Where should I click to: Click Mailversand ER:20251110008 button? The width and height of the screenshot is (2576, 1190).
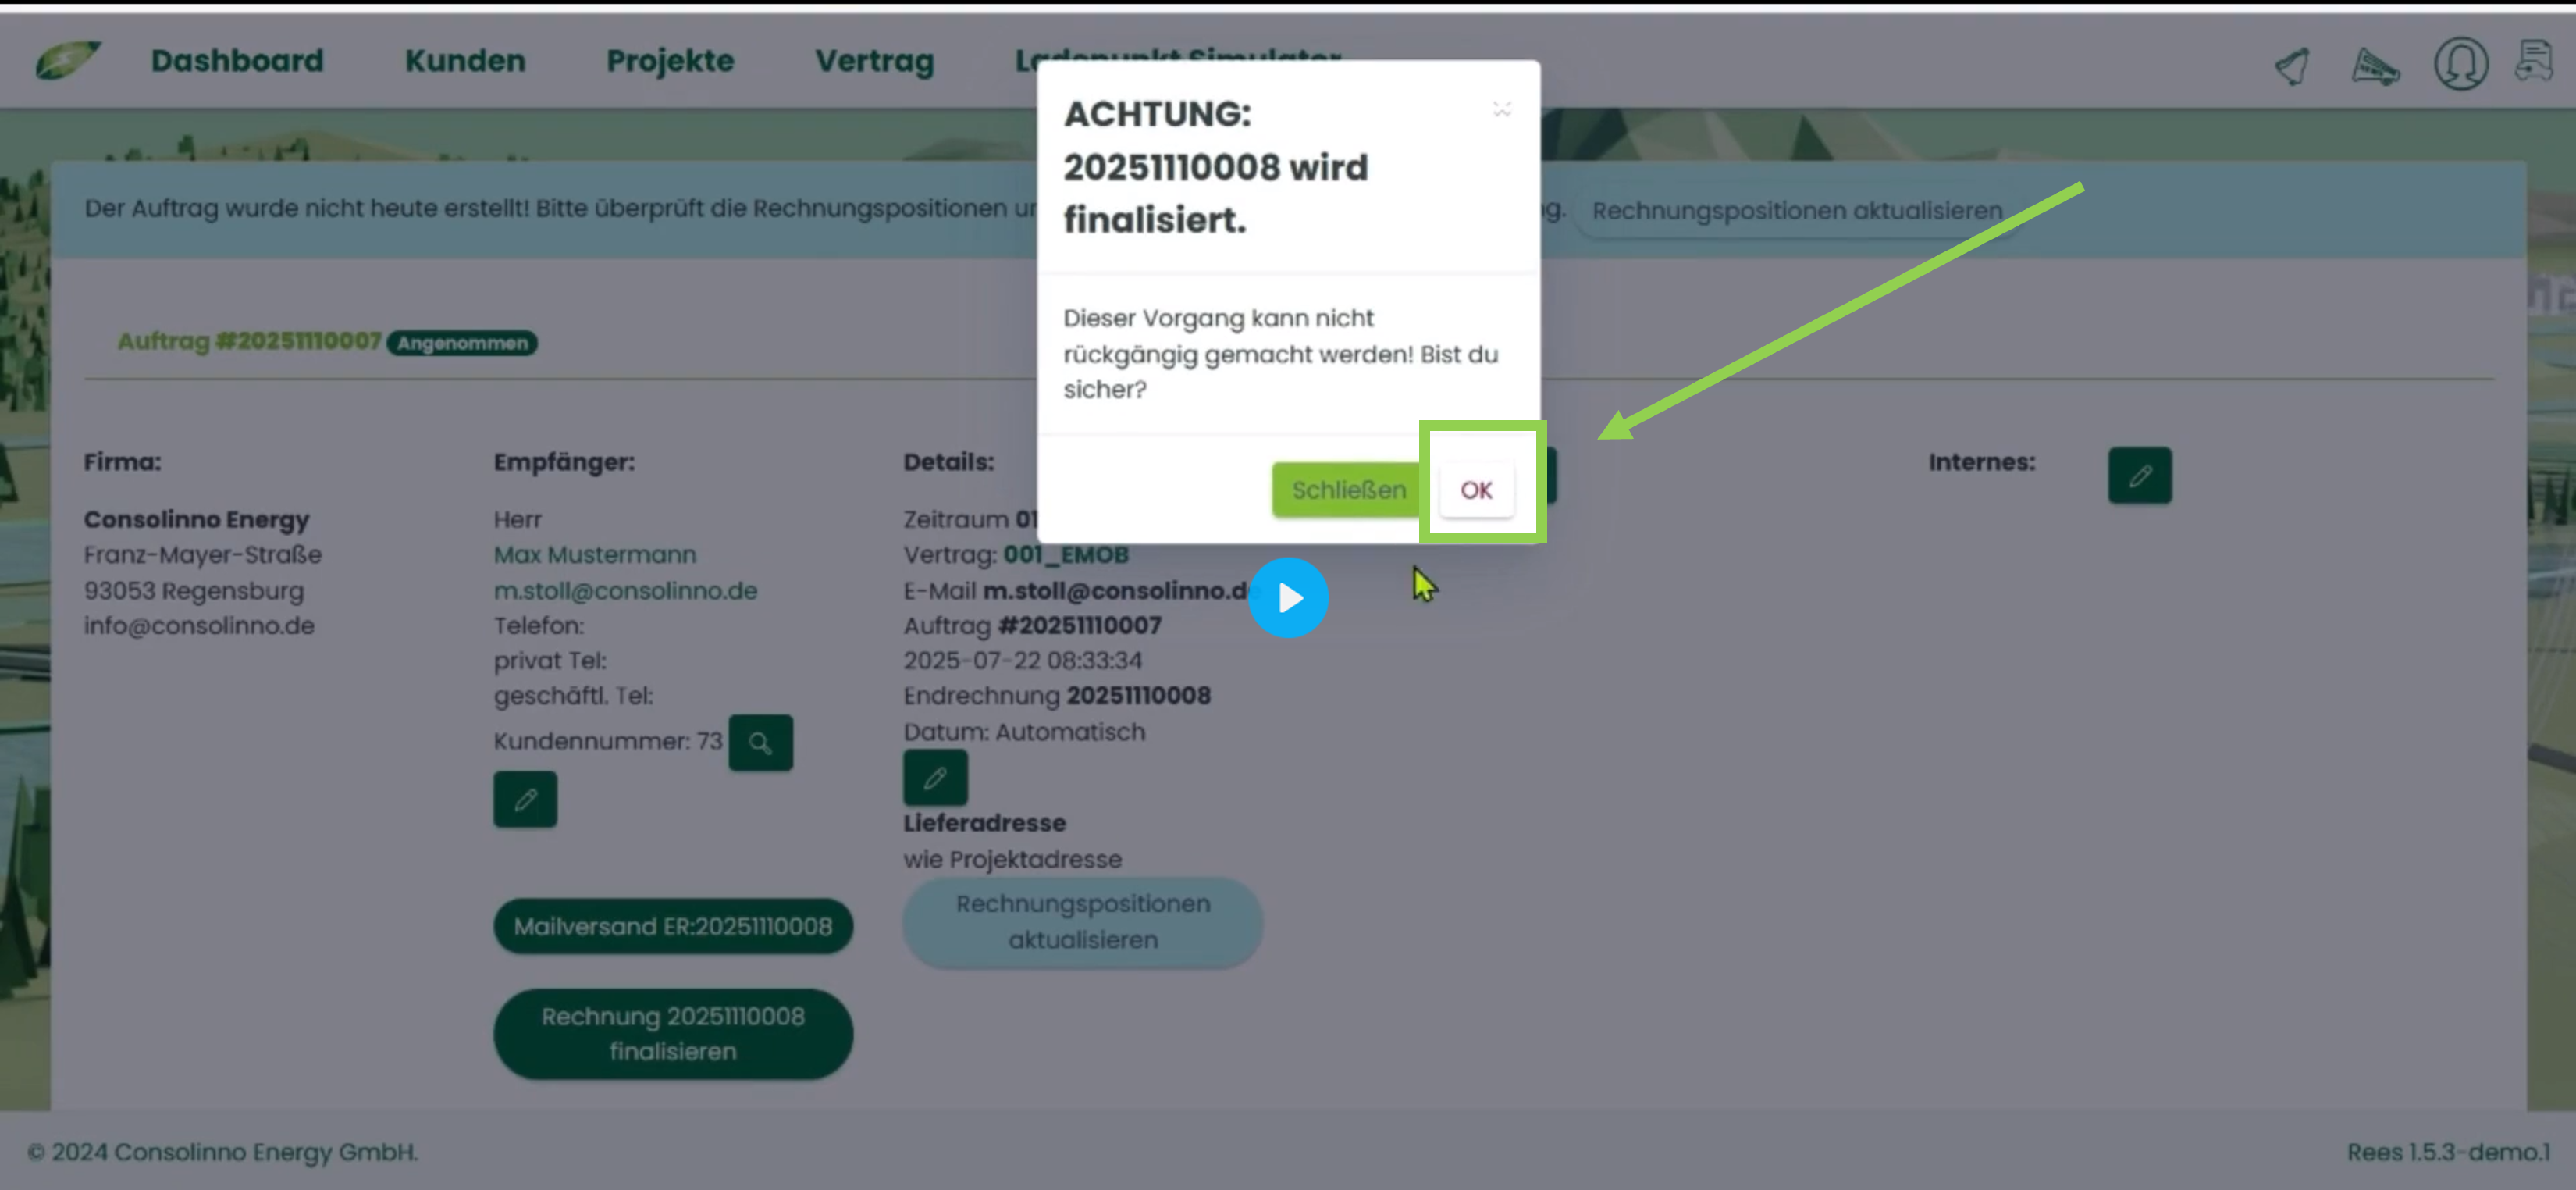coord(673,926)
